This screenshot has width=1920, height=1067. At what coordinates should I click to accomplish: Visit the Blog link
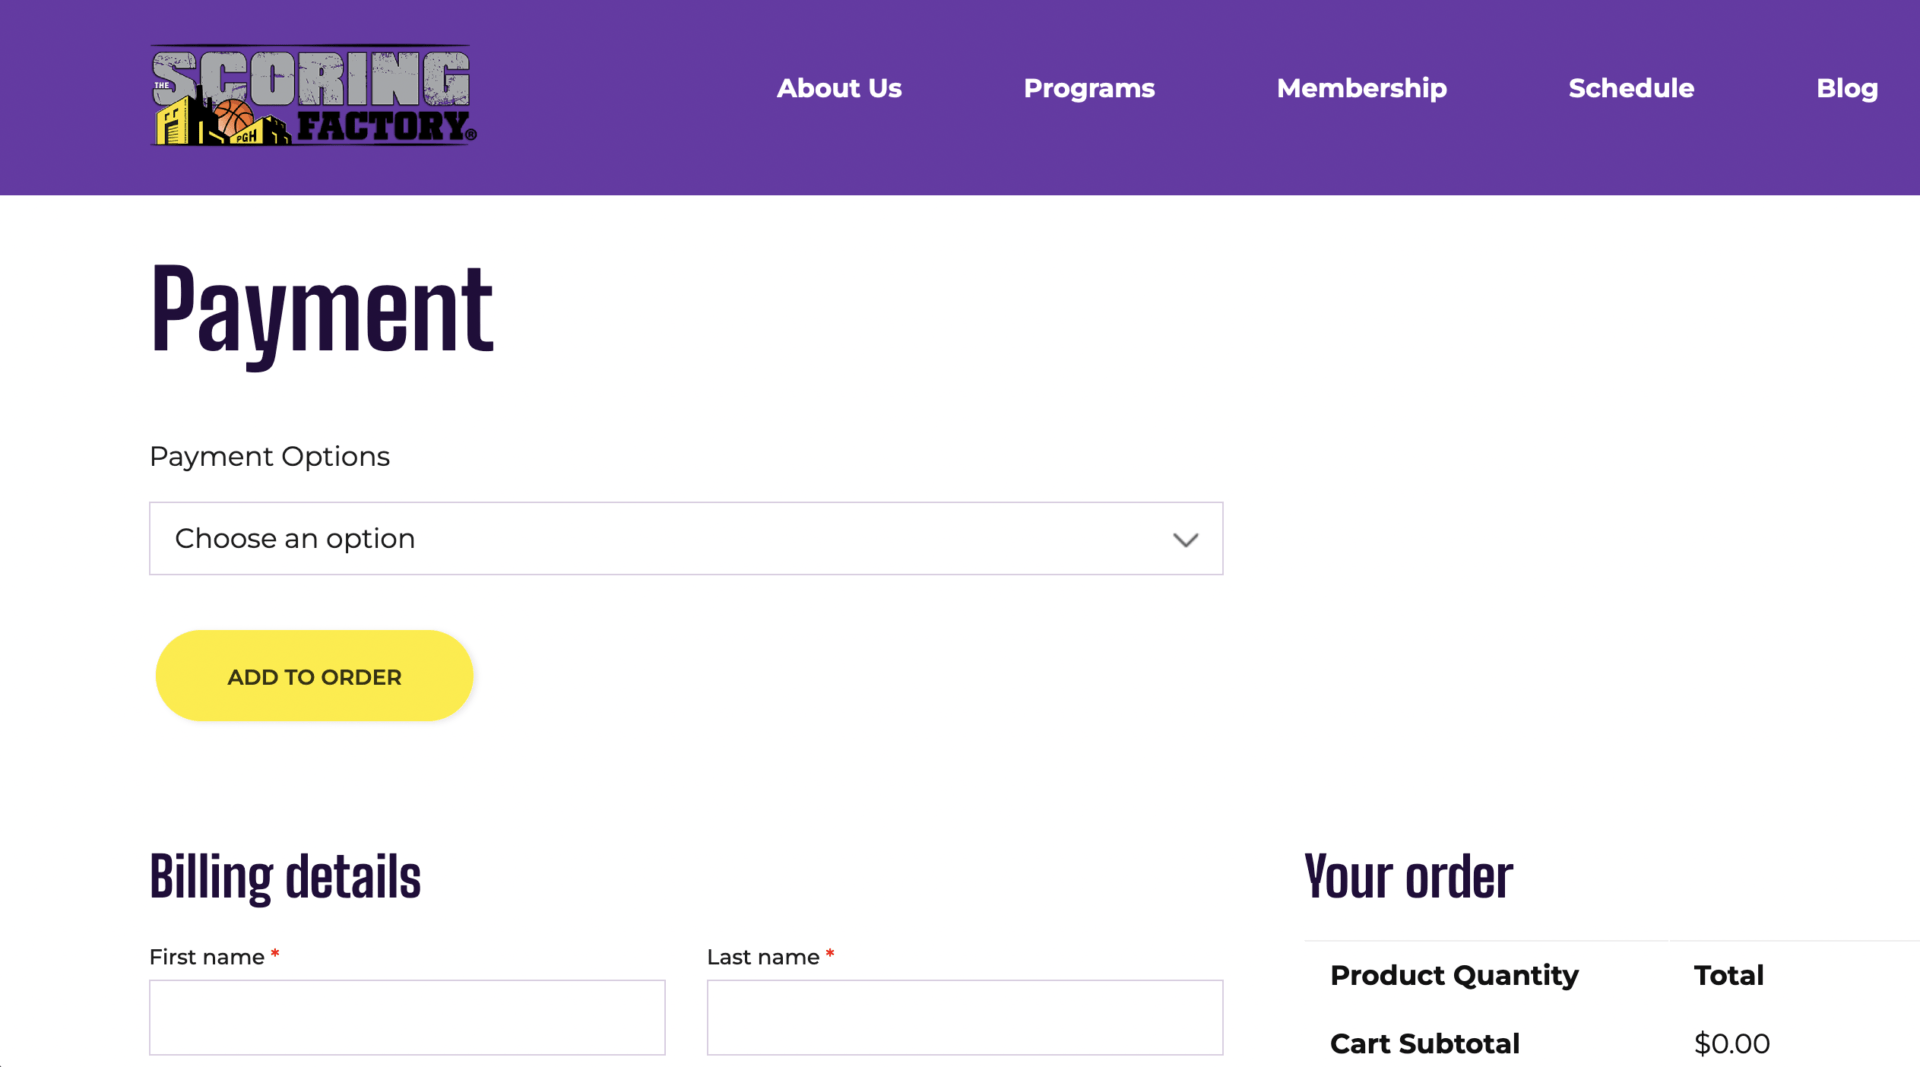click(1847, 88)
